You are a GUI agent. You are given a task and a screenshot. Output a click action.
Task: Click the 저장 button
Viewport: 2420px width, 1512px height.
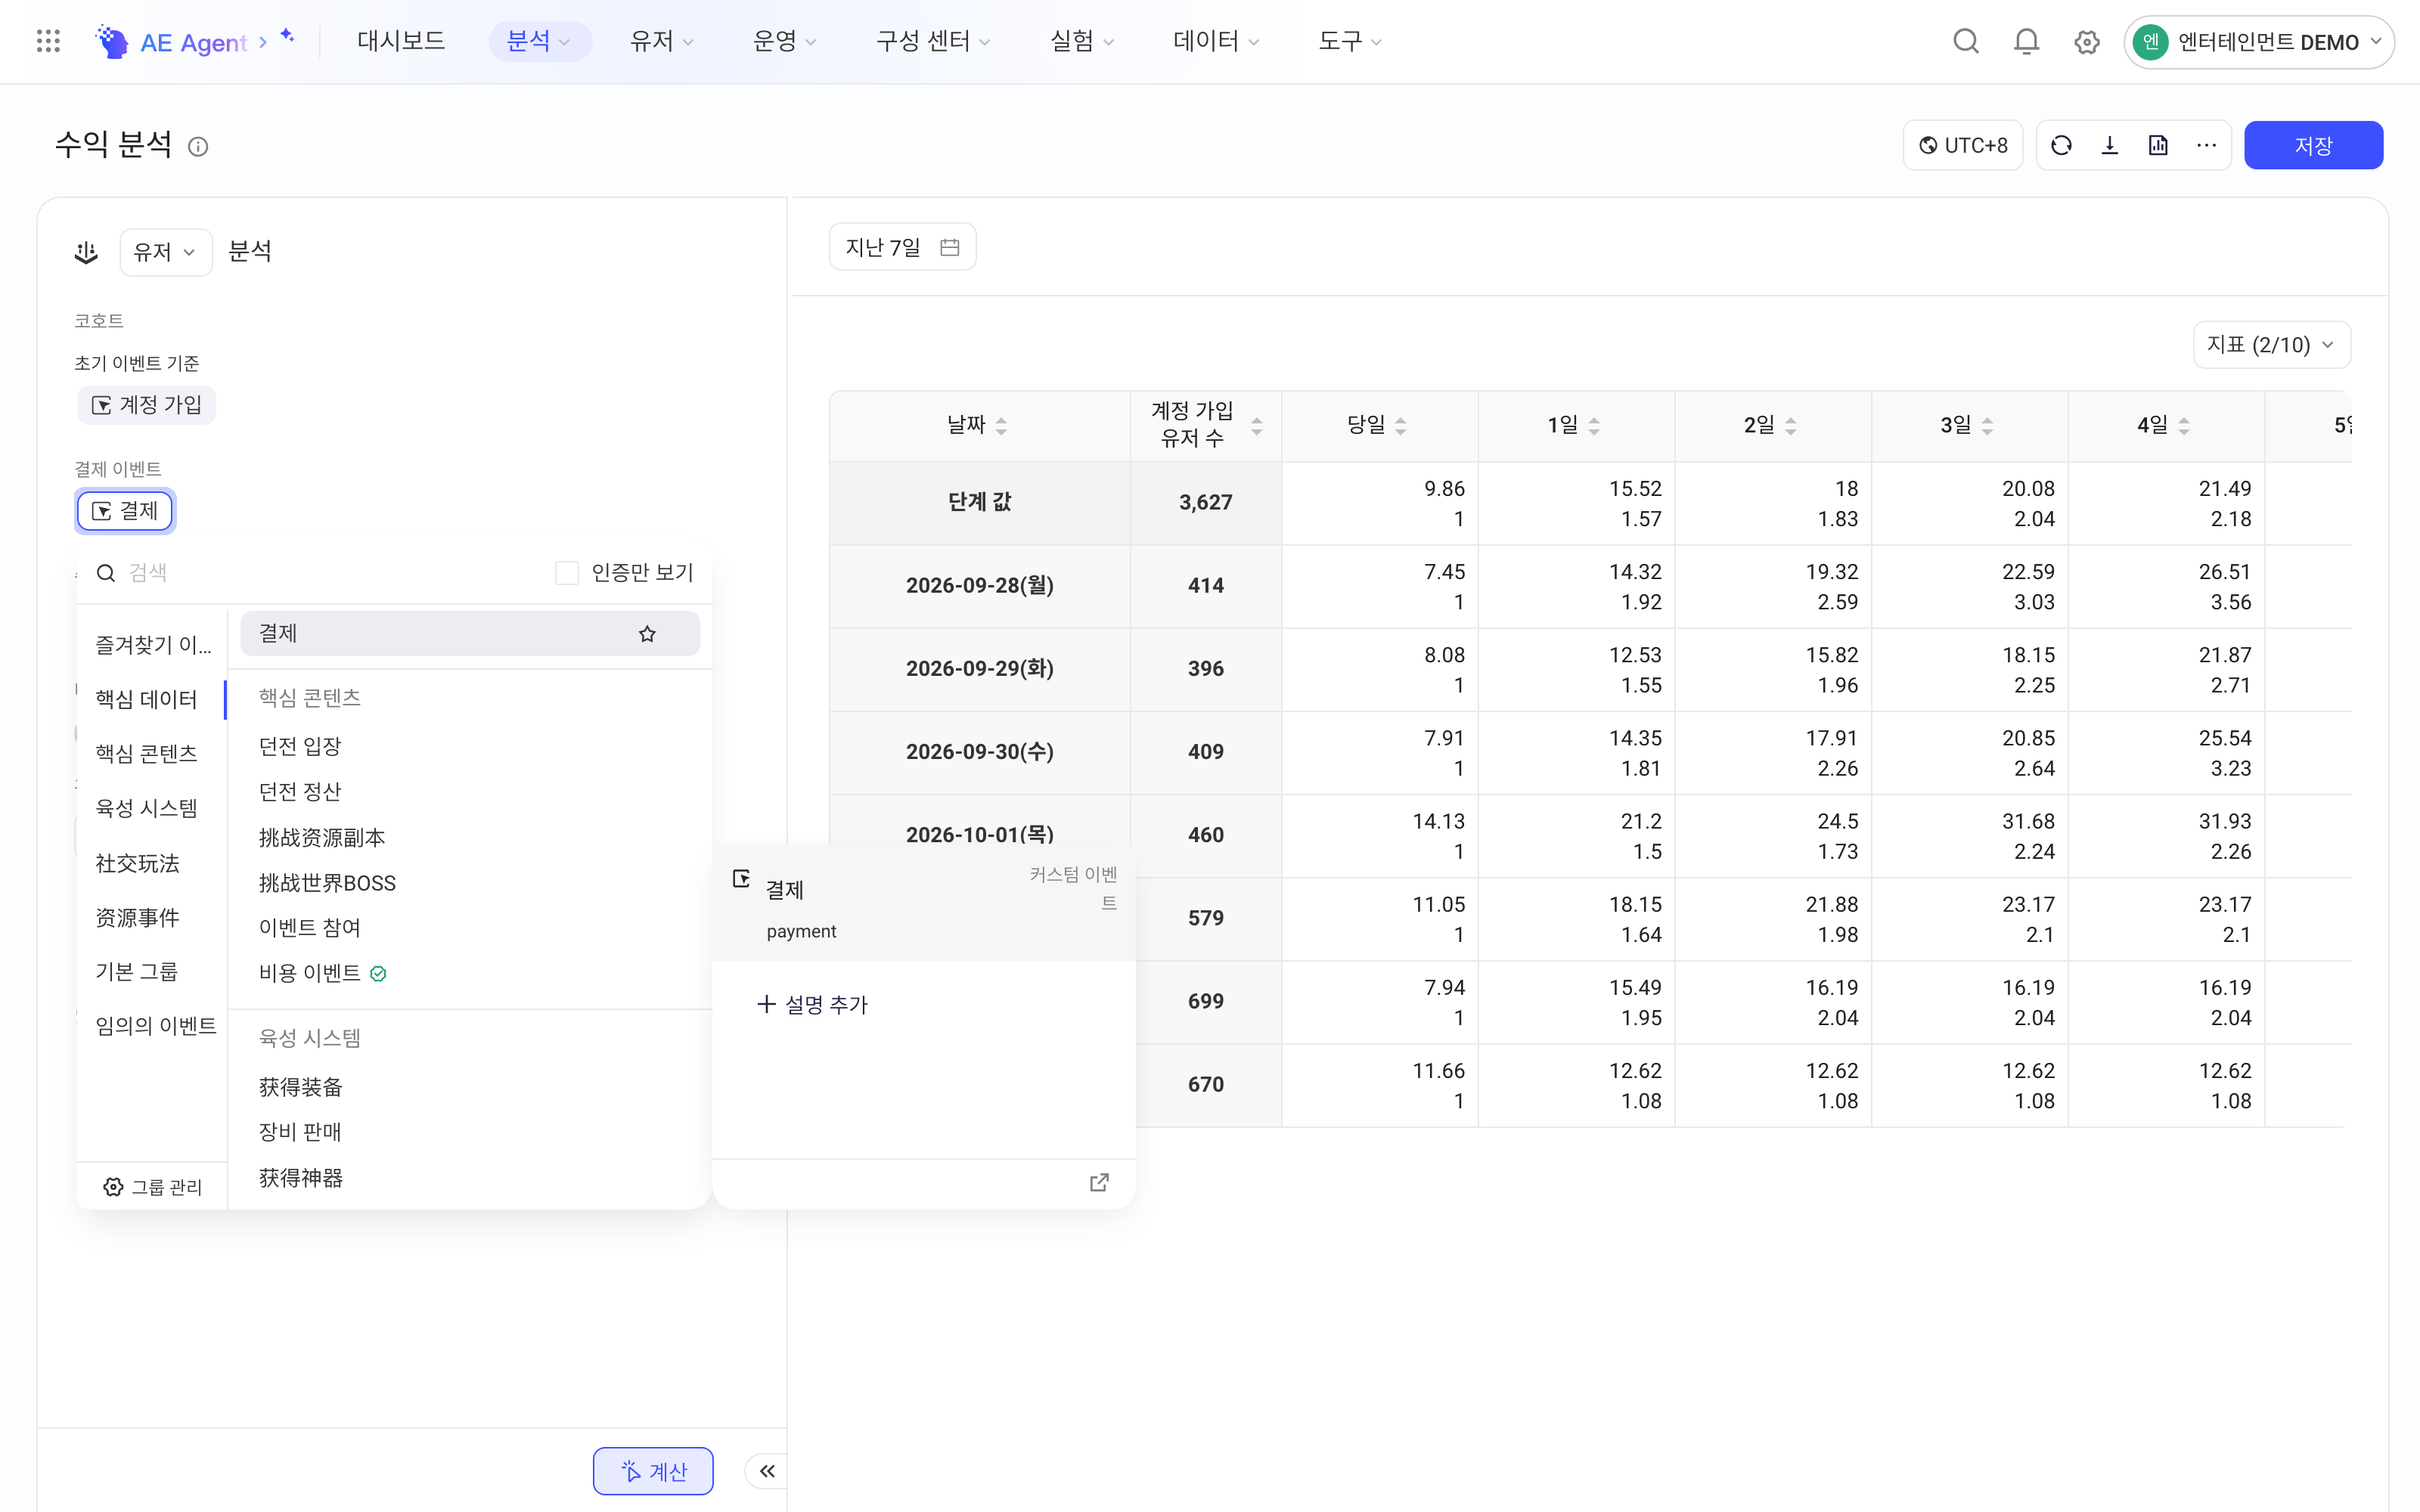point(2313,146)
